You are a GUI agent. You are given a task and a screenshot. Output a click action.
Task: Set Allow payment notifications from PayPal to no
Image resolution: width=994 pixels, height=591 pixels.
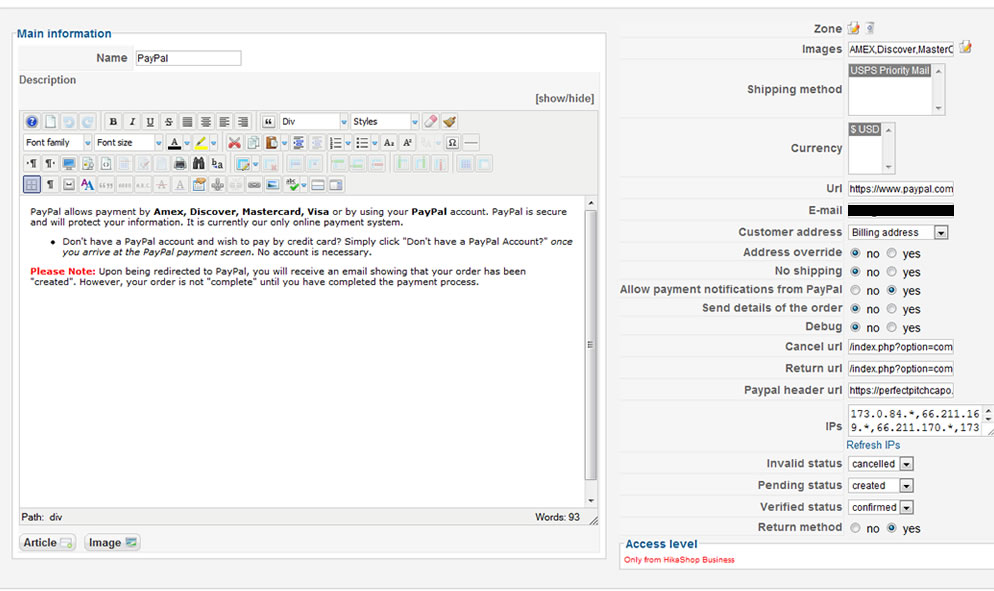click(x=855, y=290)
